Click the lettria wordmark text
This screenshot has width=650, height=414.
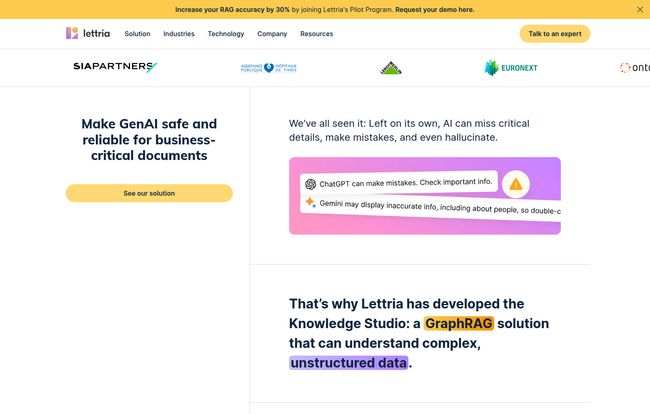(x=97, y=33)
